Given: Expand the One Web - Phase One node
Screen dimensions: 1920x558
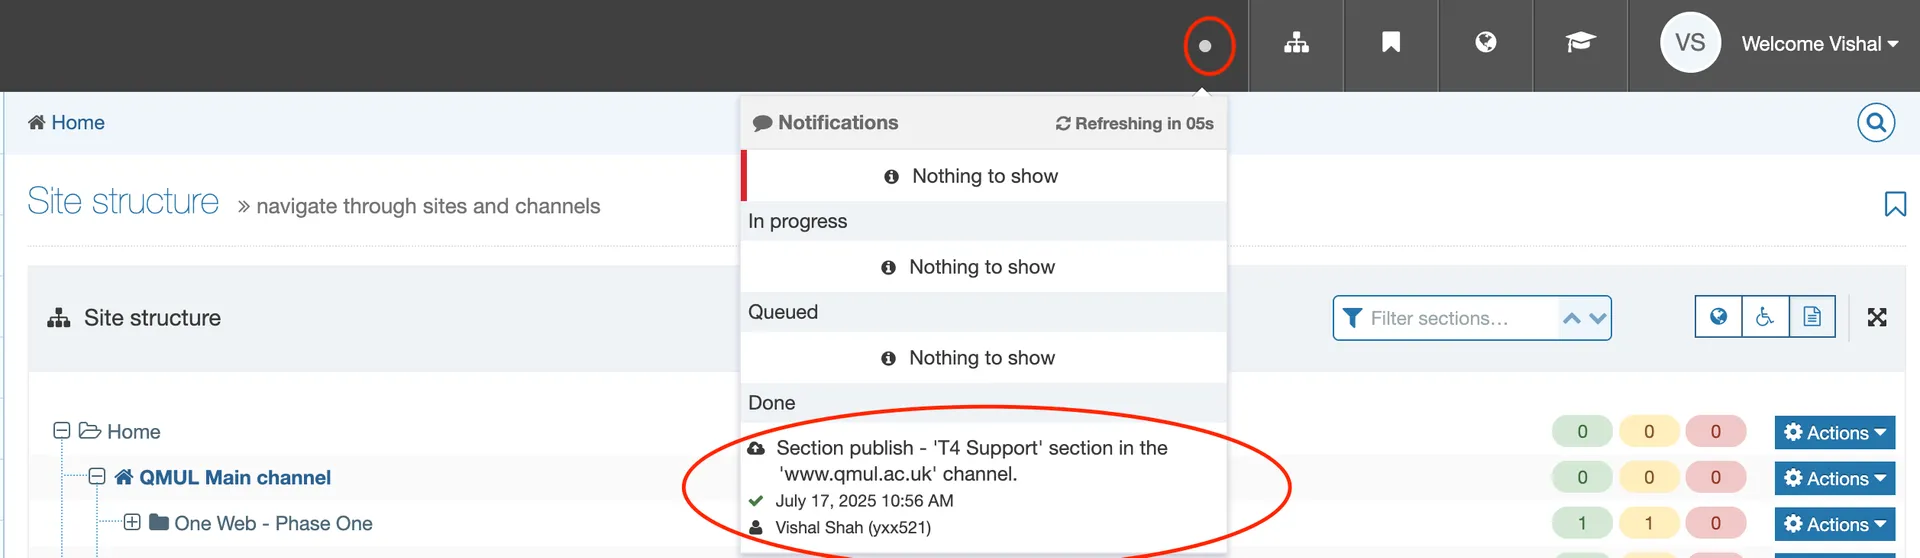Looking at the screenshot, I should pos(132,522).
